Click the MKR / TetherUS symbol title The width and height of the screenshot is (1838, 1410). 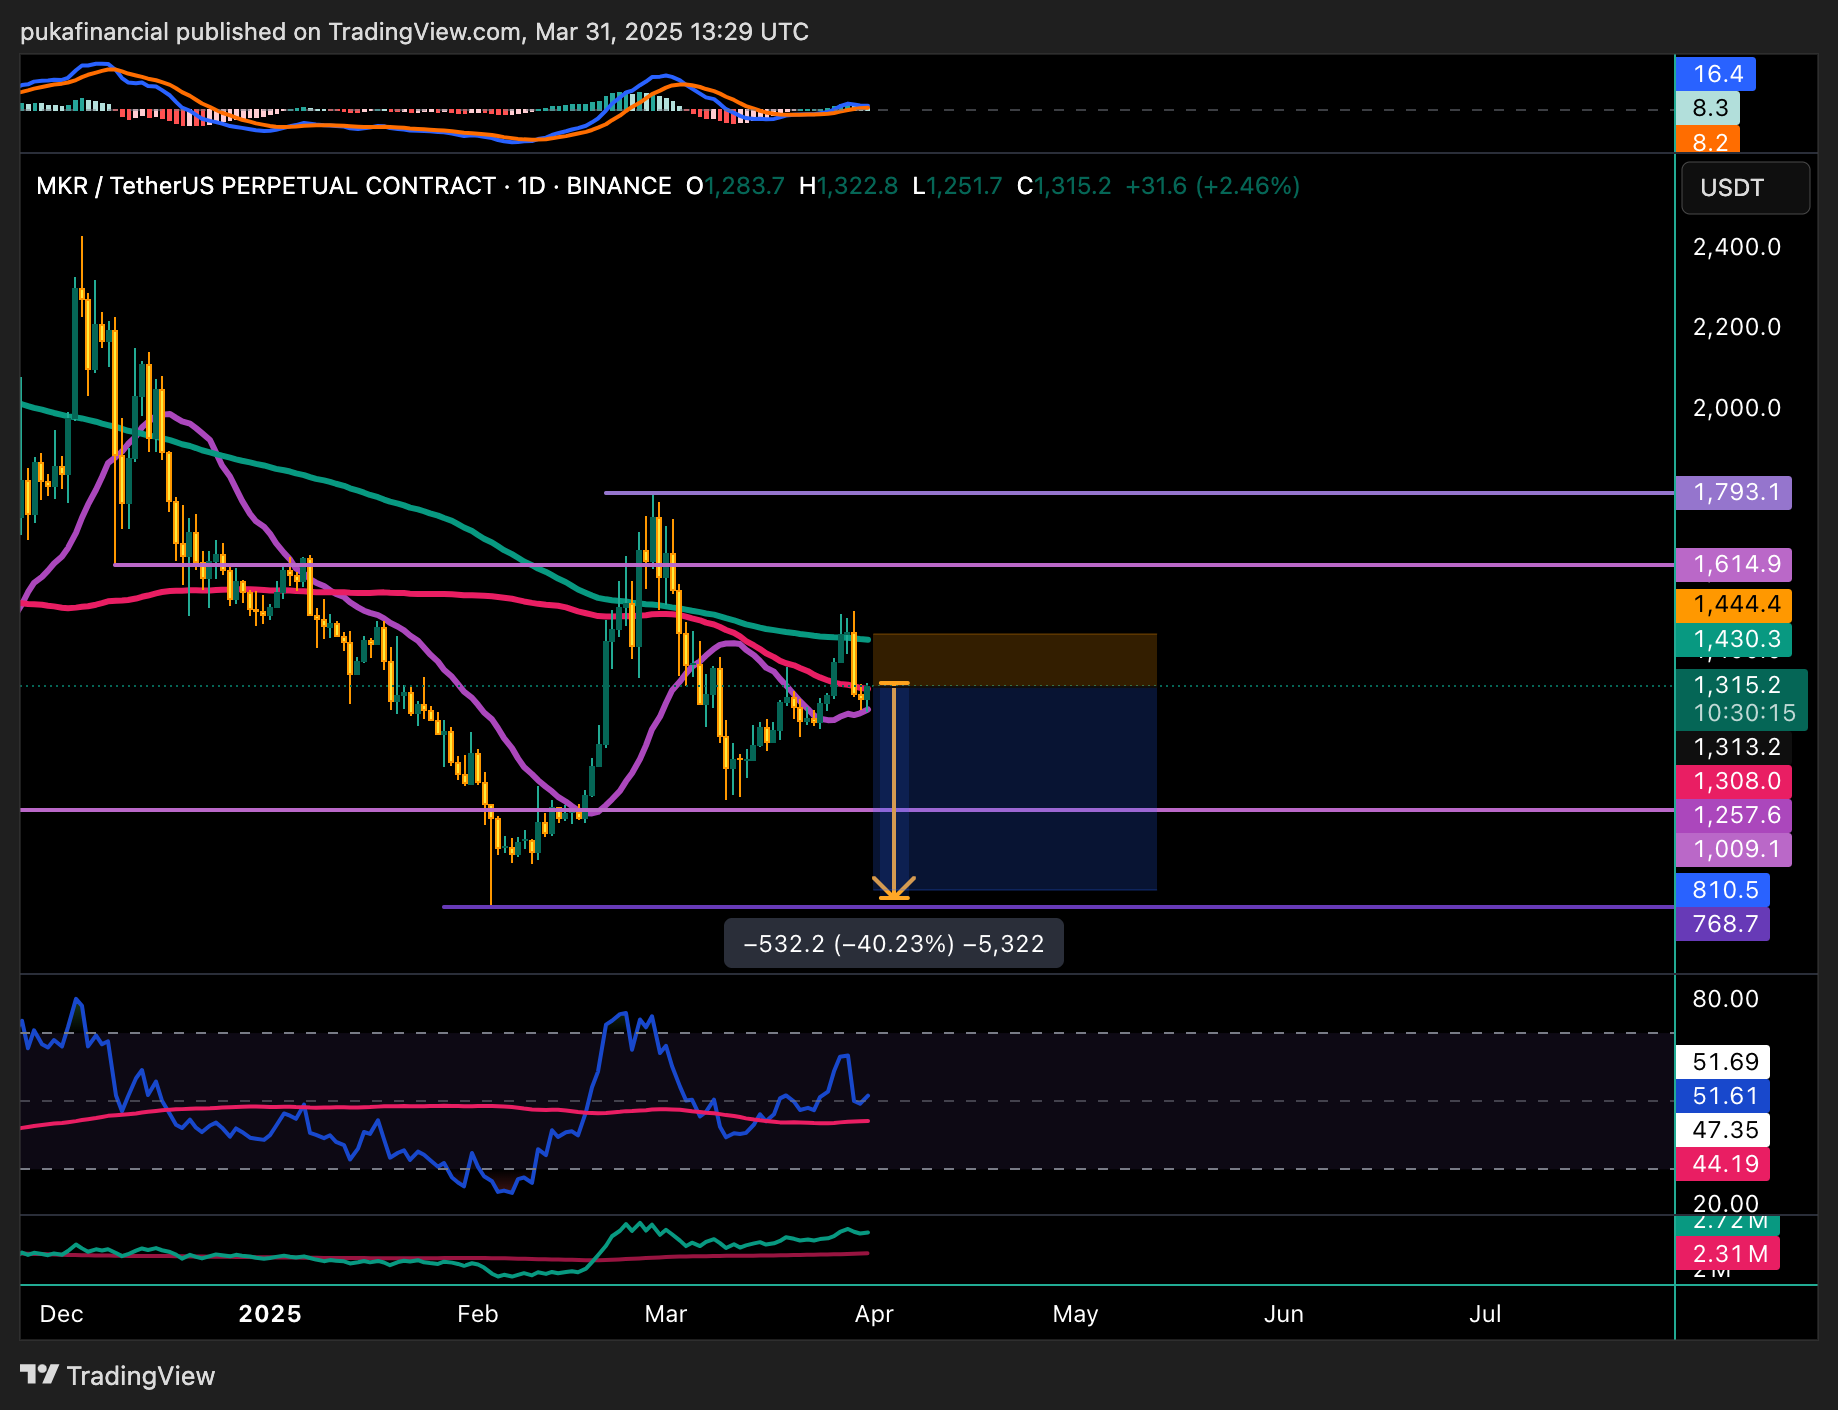(x=266, y=186)
